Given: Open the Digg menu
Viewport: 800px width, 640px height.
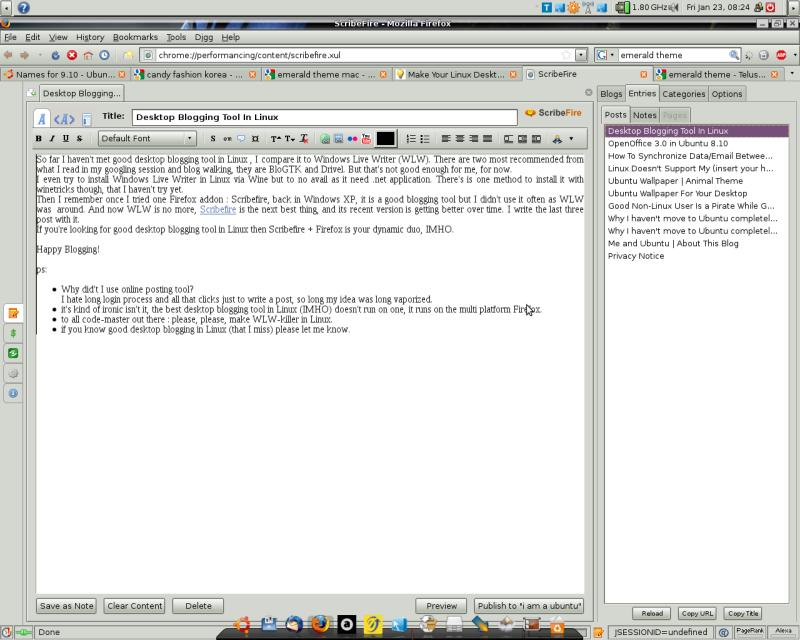Looking at the screenshot, I should [x=204, y=37].
